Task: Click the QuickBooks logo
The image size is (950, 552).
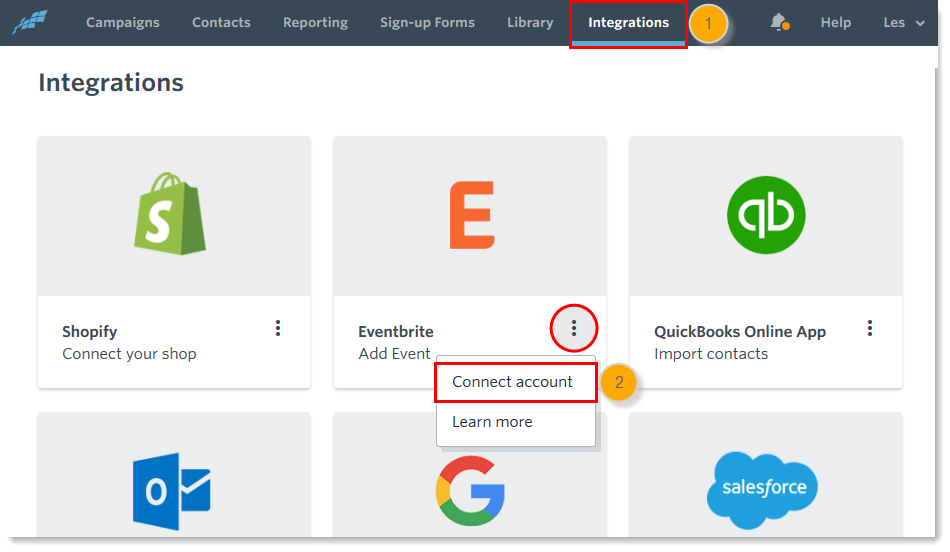Action: (x=766, y=215)
